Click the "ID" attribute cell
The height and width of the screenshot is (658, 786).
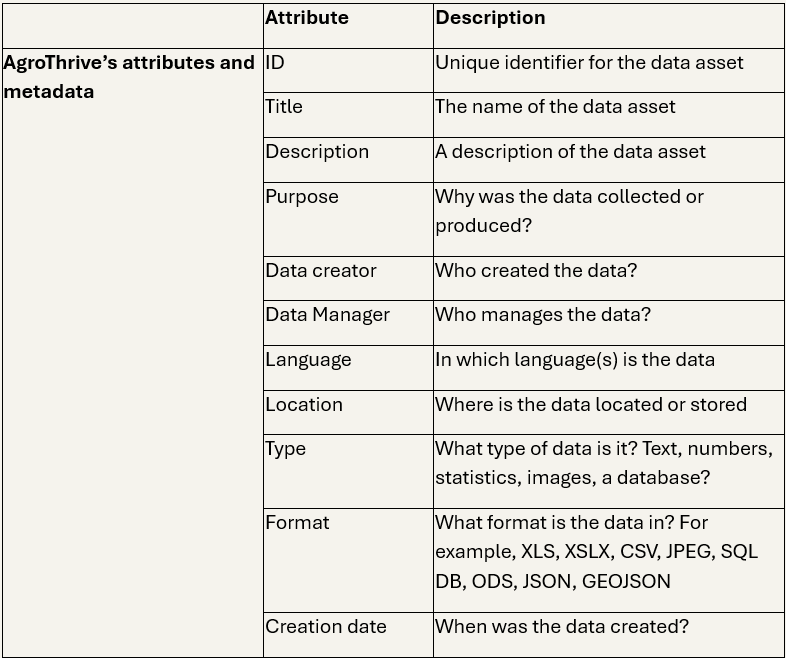275,63
